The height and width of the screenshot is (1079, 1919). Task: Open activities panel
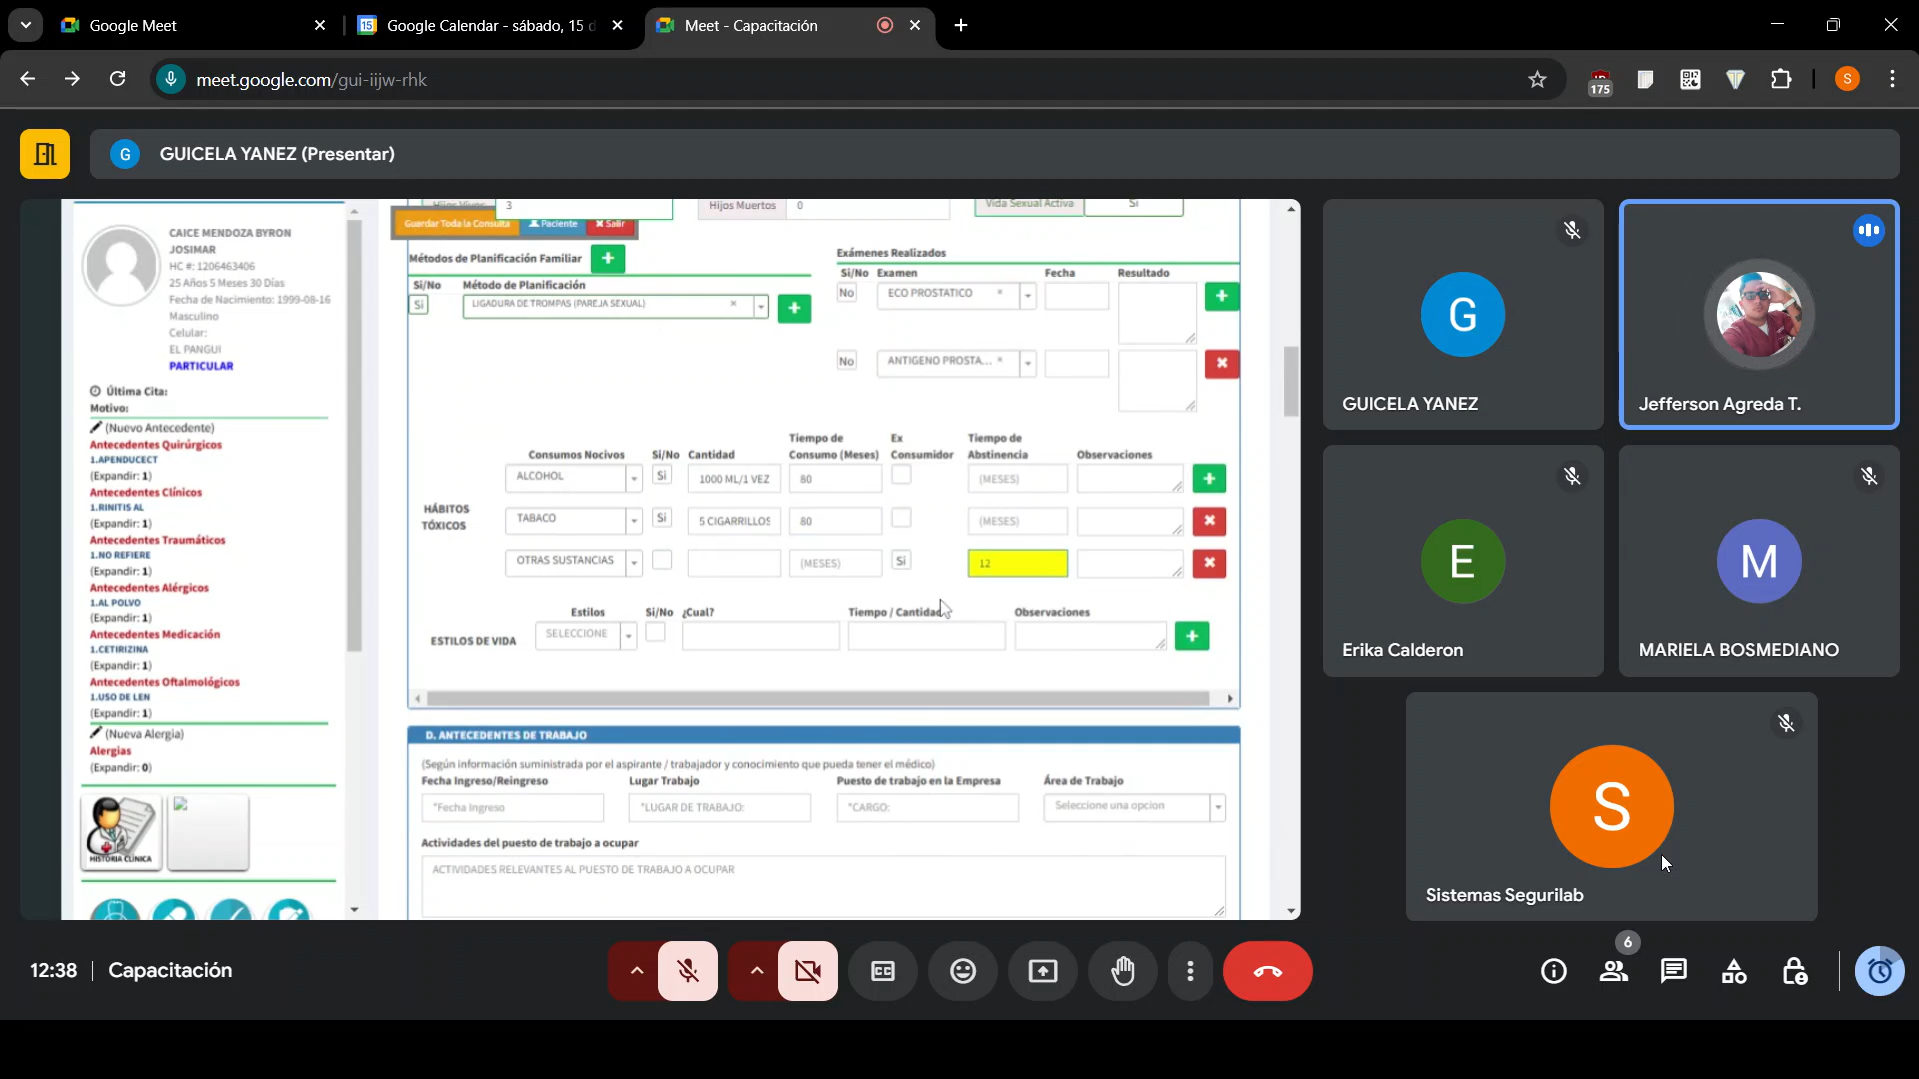(1734, 971)
